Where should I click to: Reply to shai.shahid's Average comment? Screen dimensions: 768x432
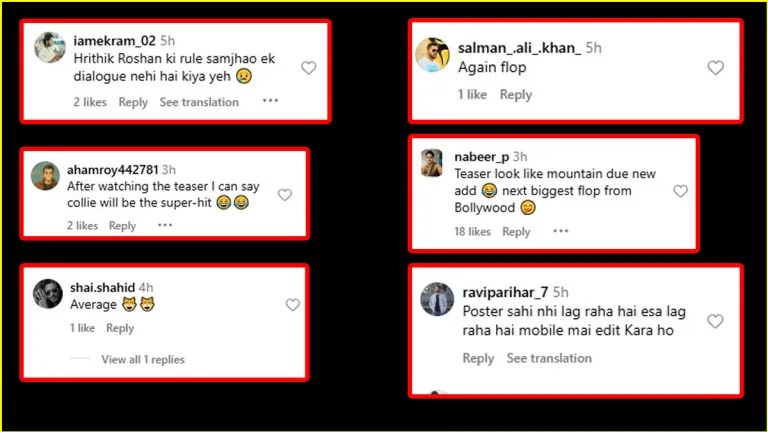(x=120, y=328)
